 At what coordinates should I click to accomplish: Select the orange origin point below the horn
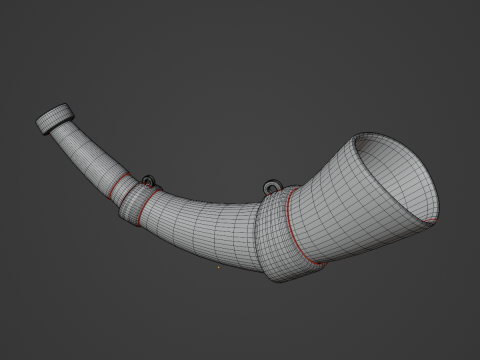(x=219, y=267)
